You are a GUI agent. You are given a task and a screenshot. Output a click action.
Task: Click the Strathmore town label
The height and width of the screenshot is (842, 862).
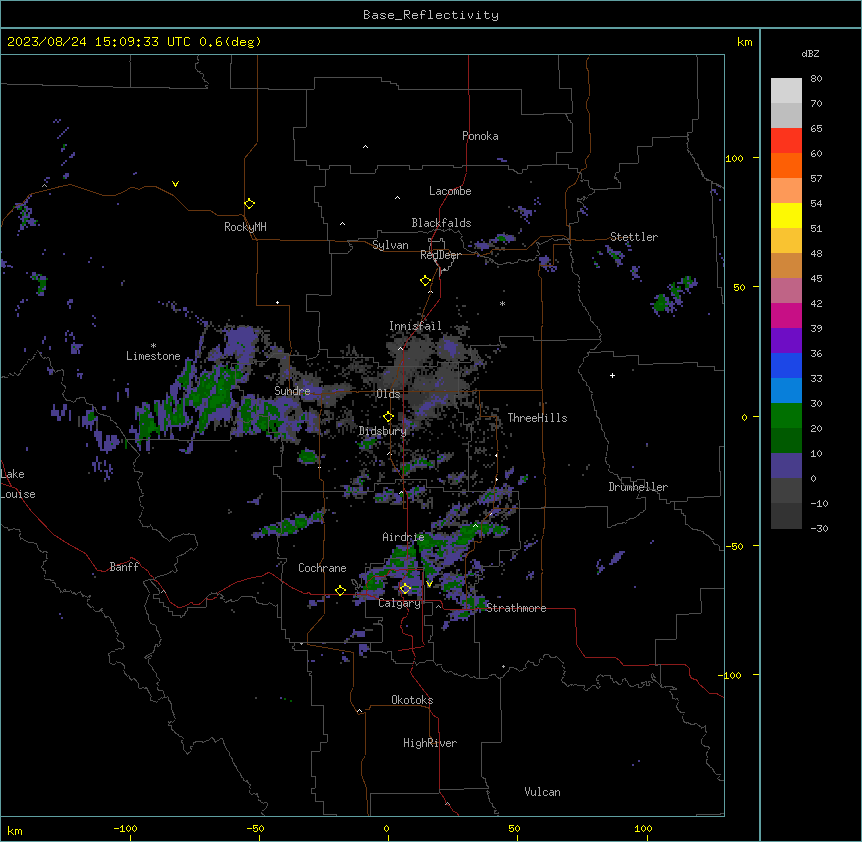pyautogui.click(x=516, y=608)
